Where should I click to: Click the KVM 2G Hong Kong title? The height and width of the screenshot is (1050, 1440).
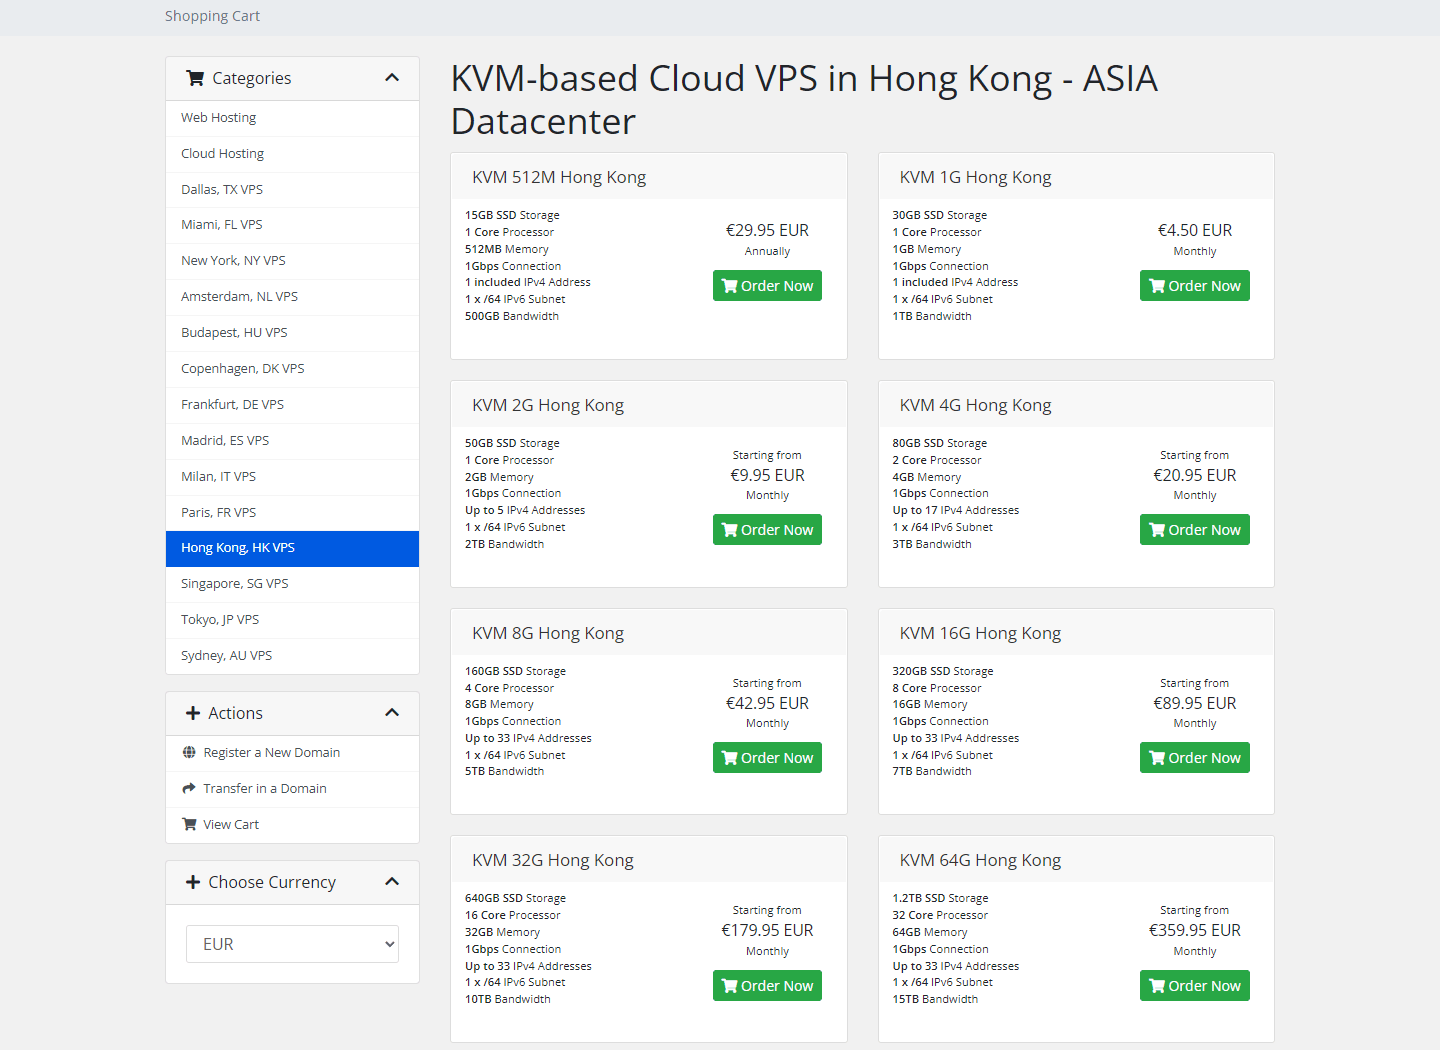tap(548, 405)
